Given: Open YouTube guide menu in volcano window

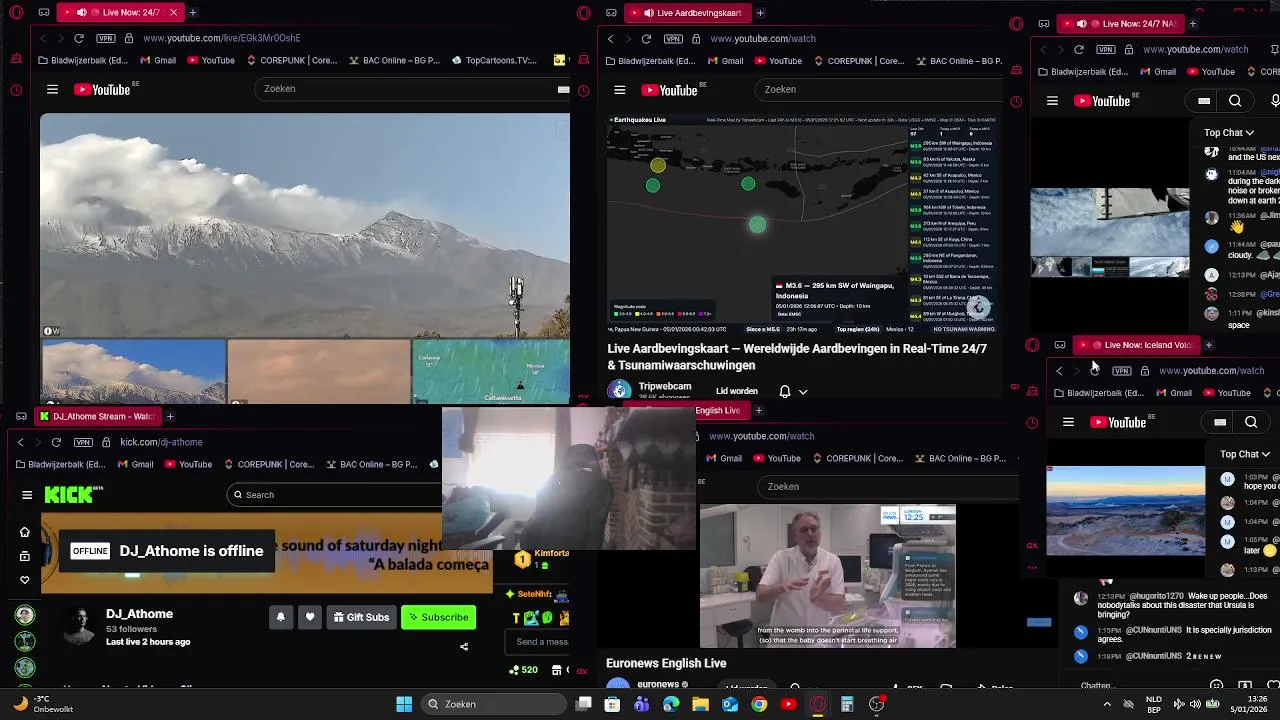Looking at the screenshot, I should click(x=52, y=89).
